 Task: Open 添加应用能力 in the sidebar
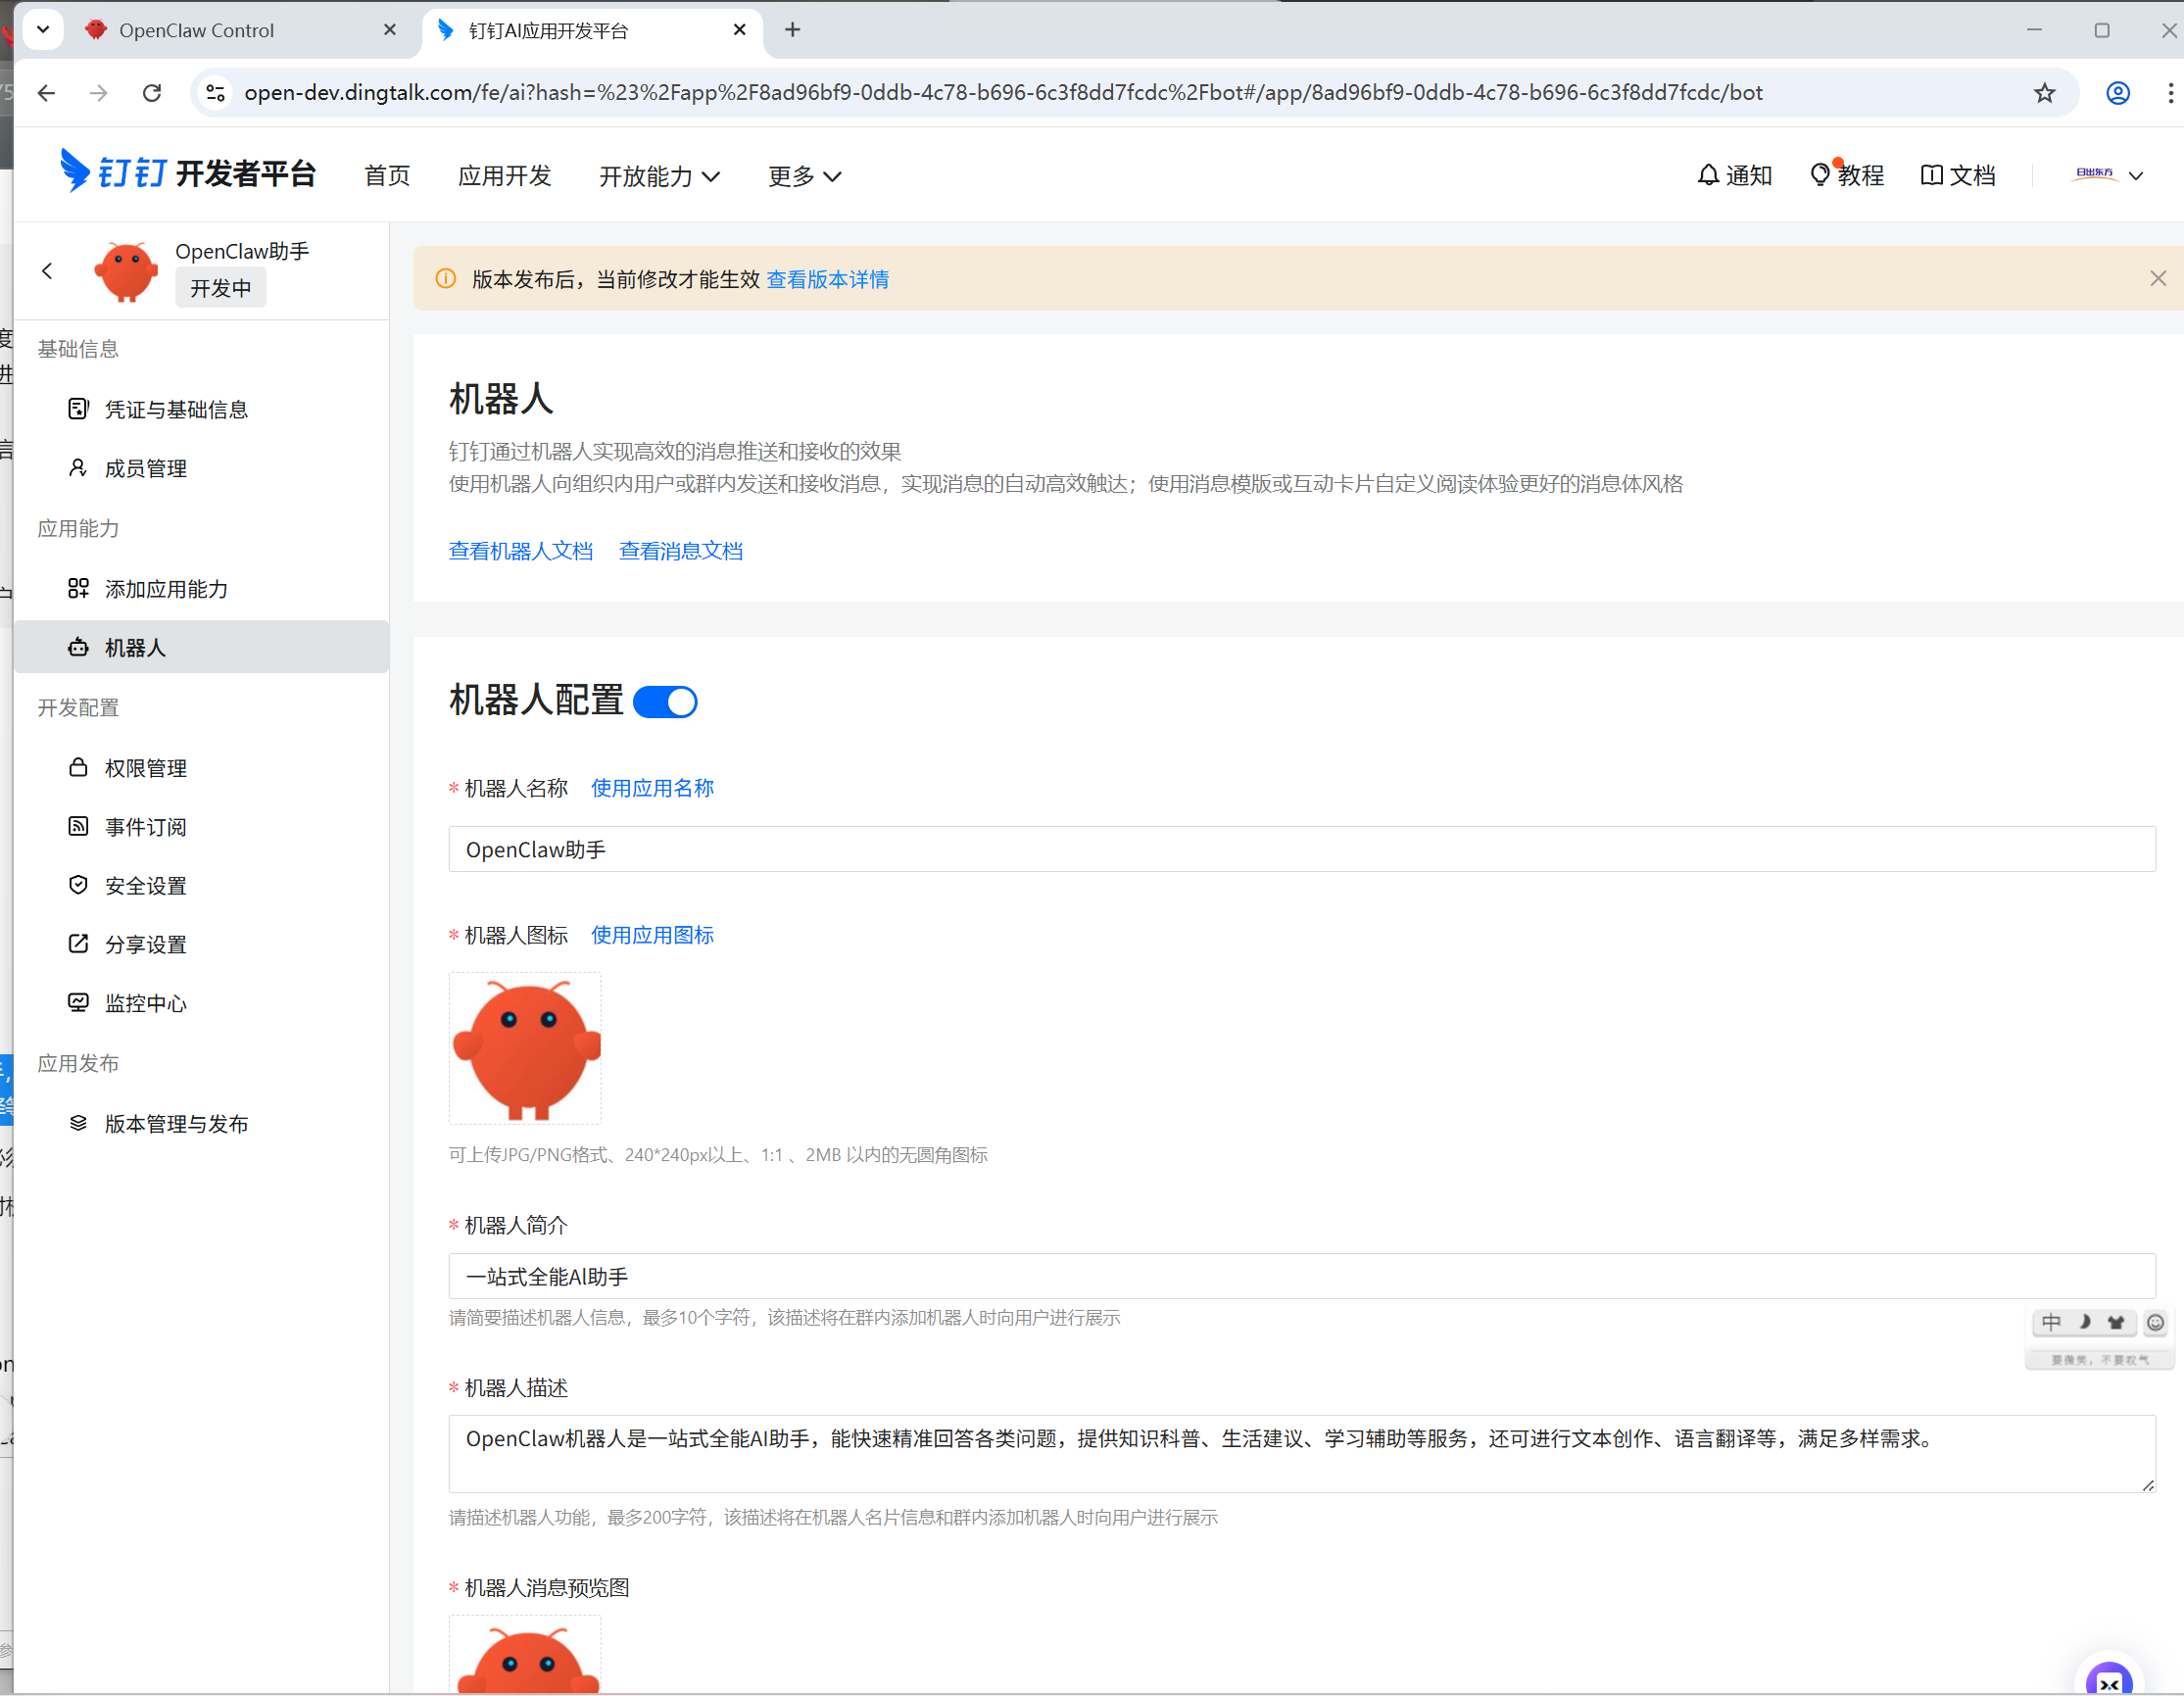click(167, 589)
